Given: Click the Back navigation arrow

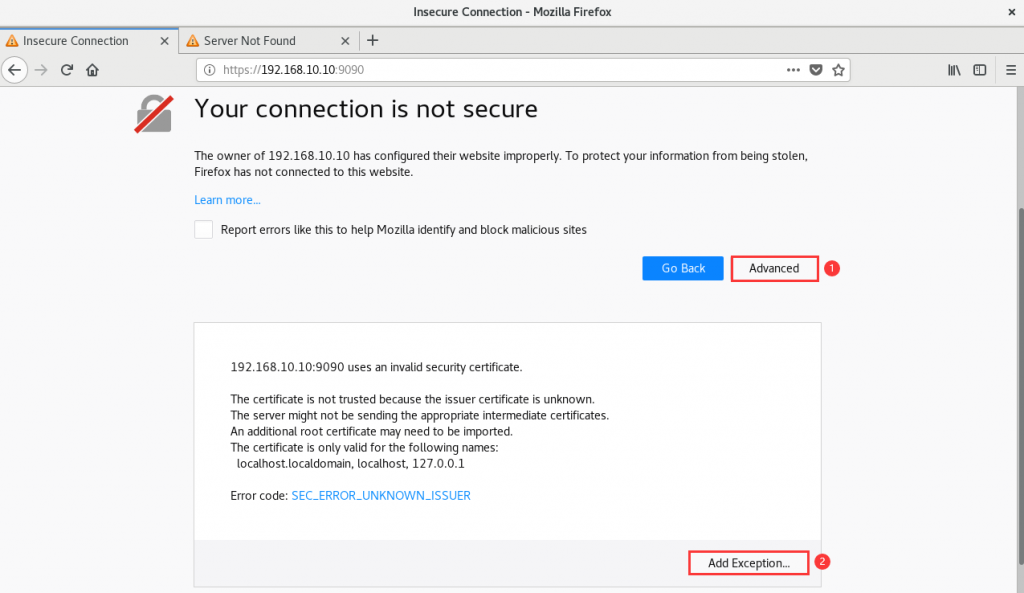Looking at the screenshot, I should point(15,70).
